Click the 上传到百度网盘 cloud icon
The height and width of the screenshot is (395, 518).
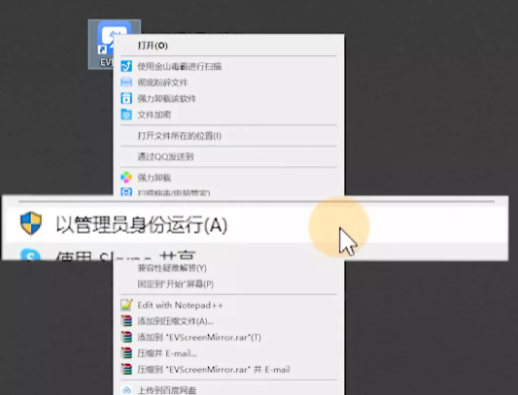[x=126, y=390]
